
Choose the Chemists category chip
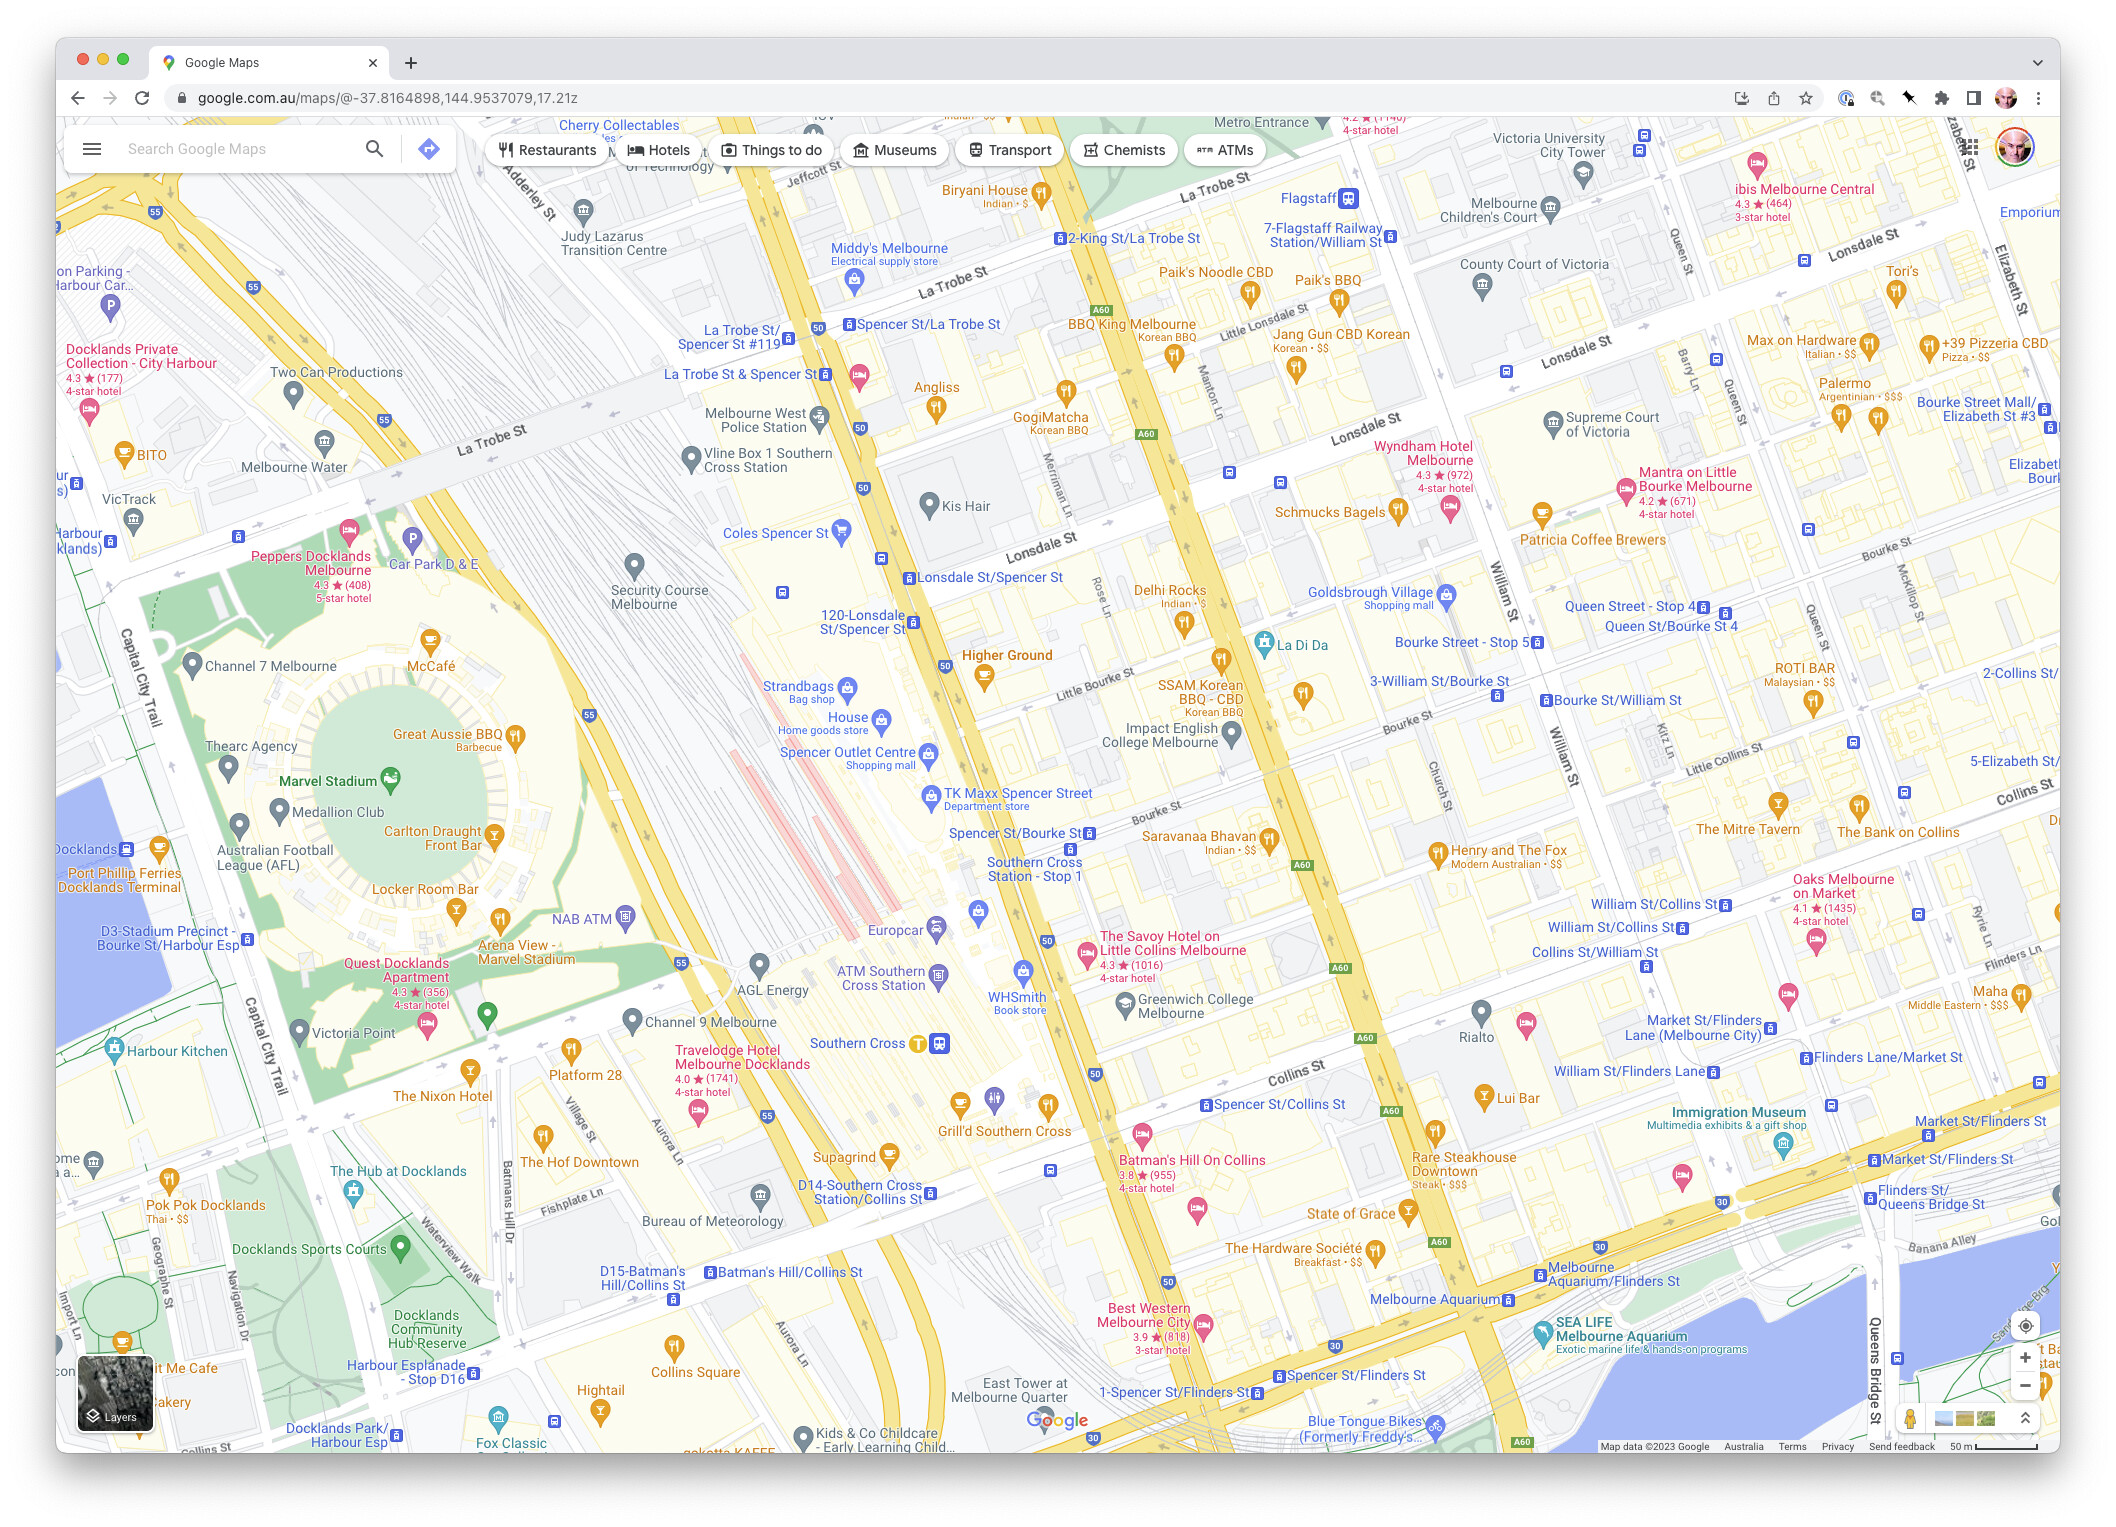[x=1124, y=150]
